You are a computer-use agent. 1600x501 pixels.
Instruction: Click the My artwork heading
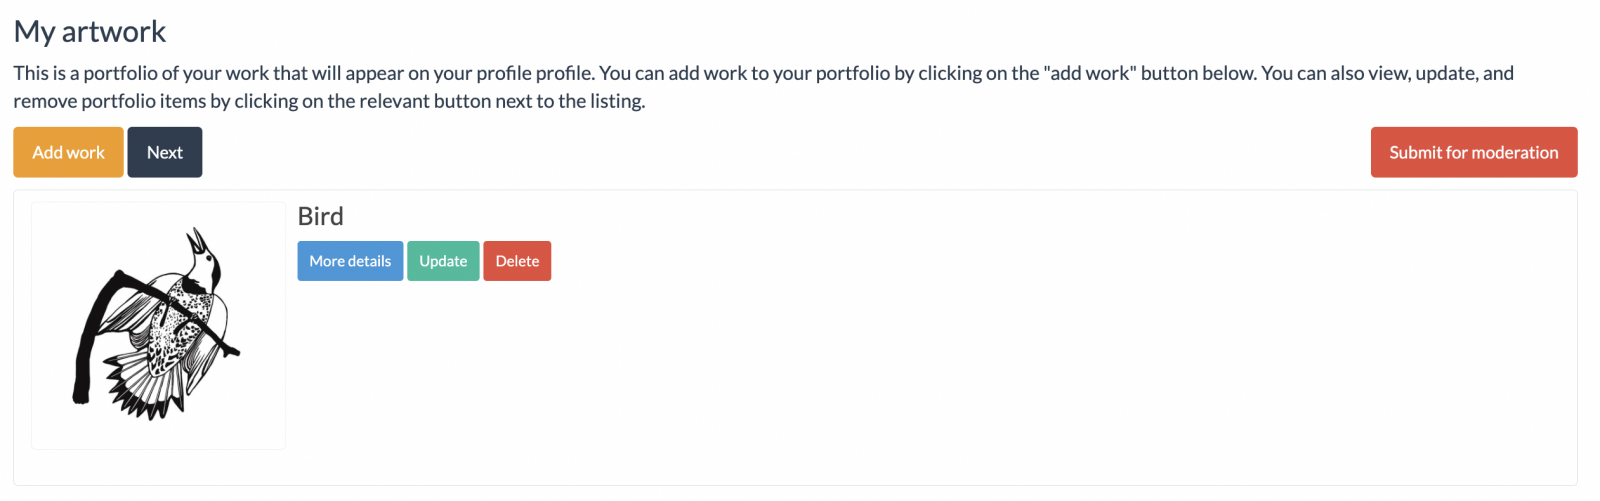point(90,32)
